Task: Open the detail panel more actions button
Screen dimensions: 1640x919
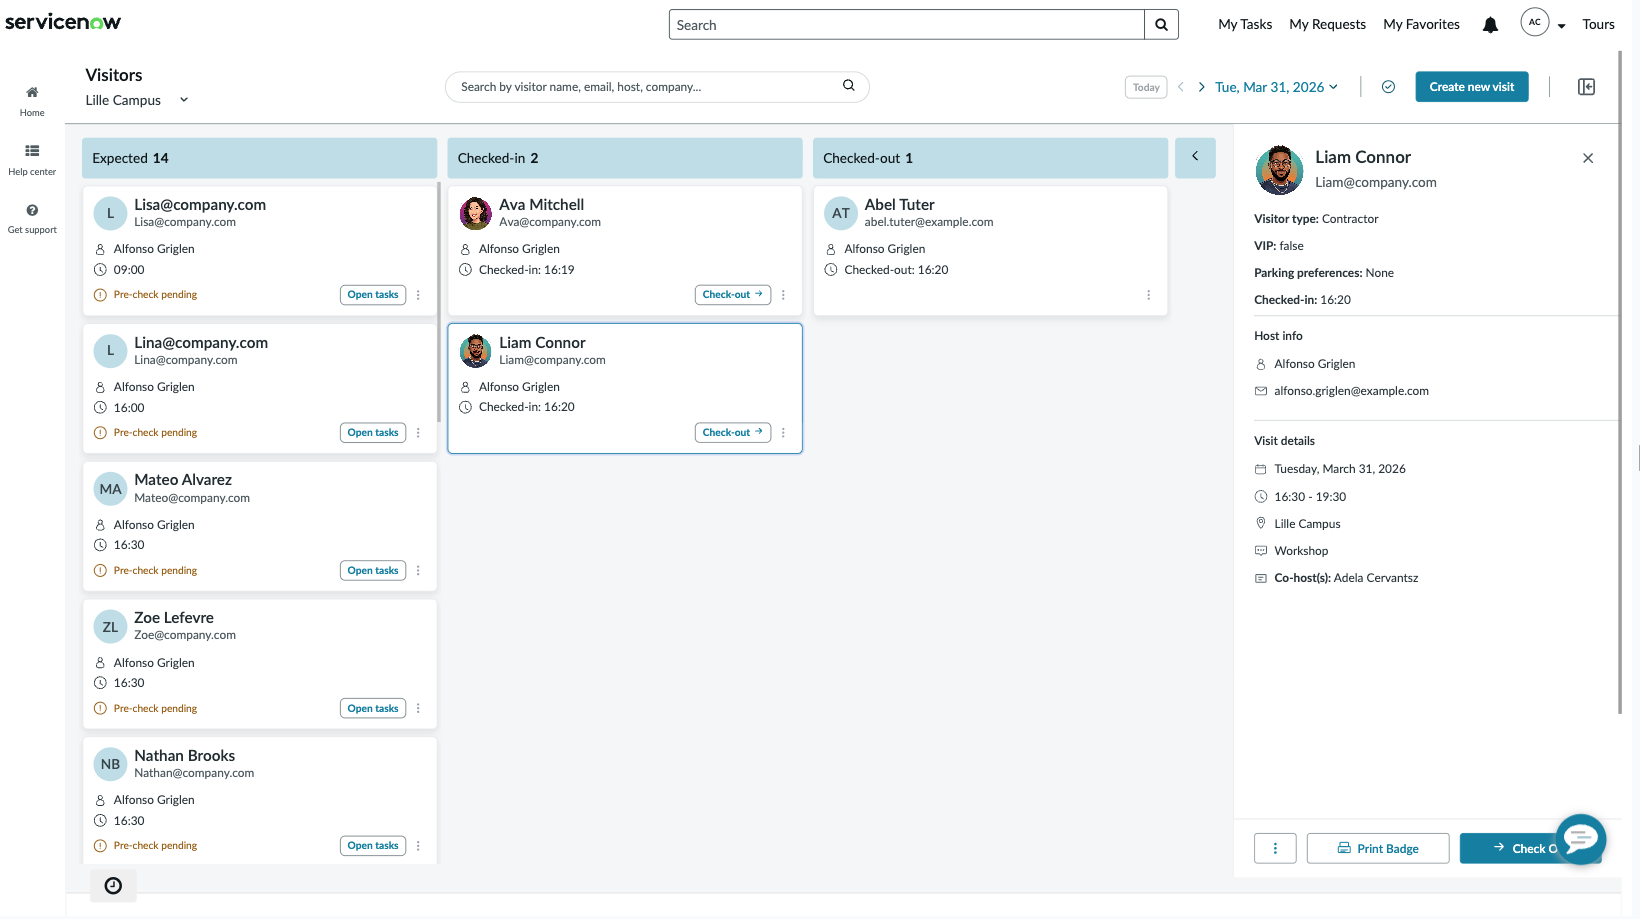Action: [1275, 848]
